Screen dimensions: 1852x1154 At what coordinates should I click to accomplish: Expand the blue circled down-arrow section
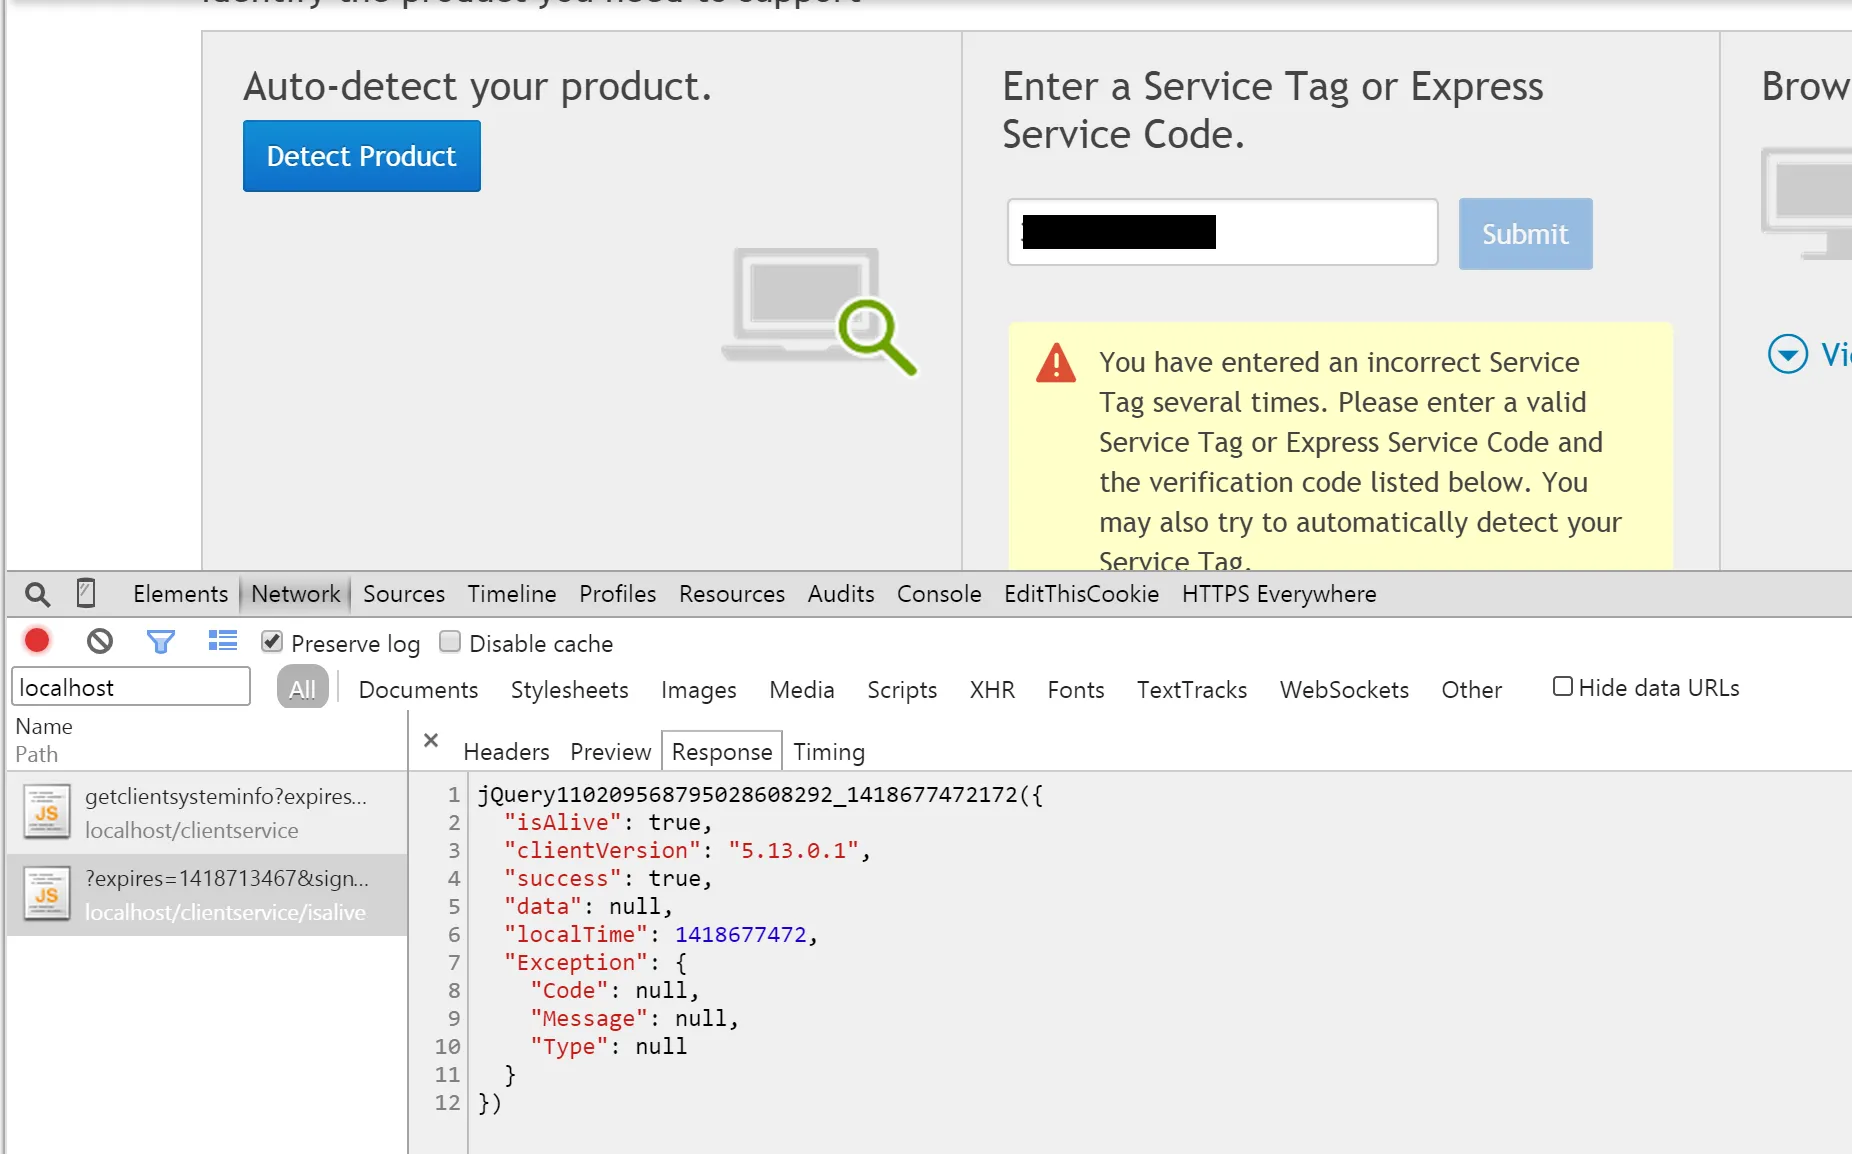(x=1787, y=354)
